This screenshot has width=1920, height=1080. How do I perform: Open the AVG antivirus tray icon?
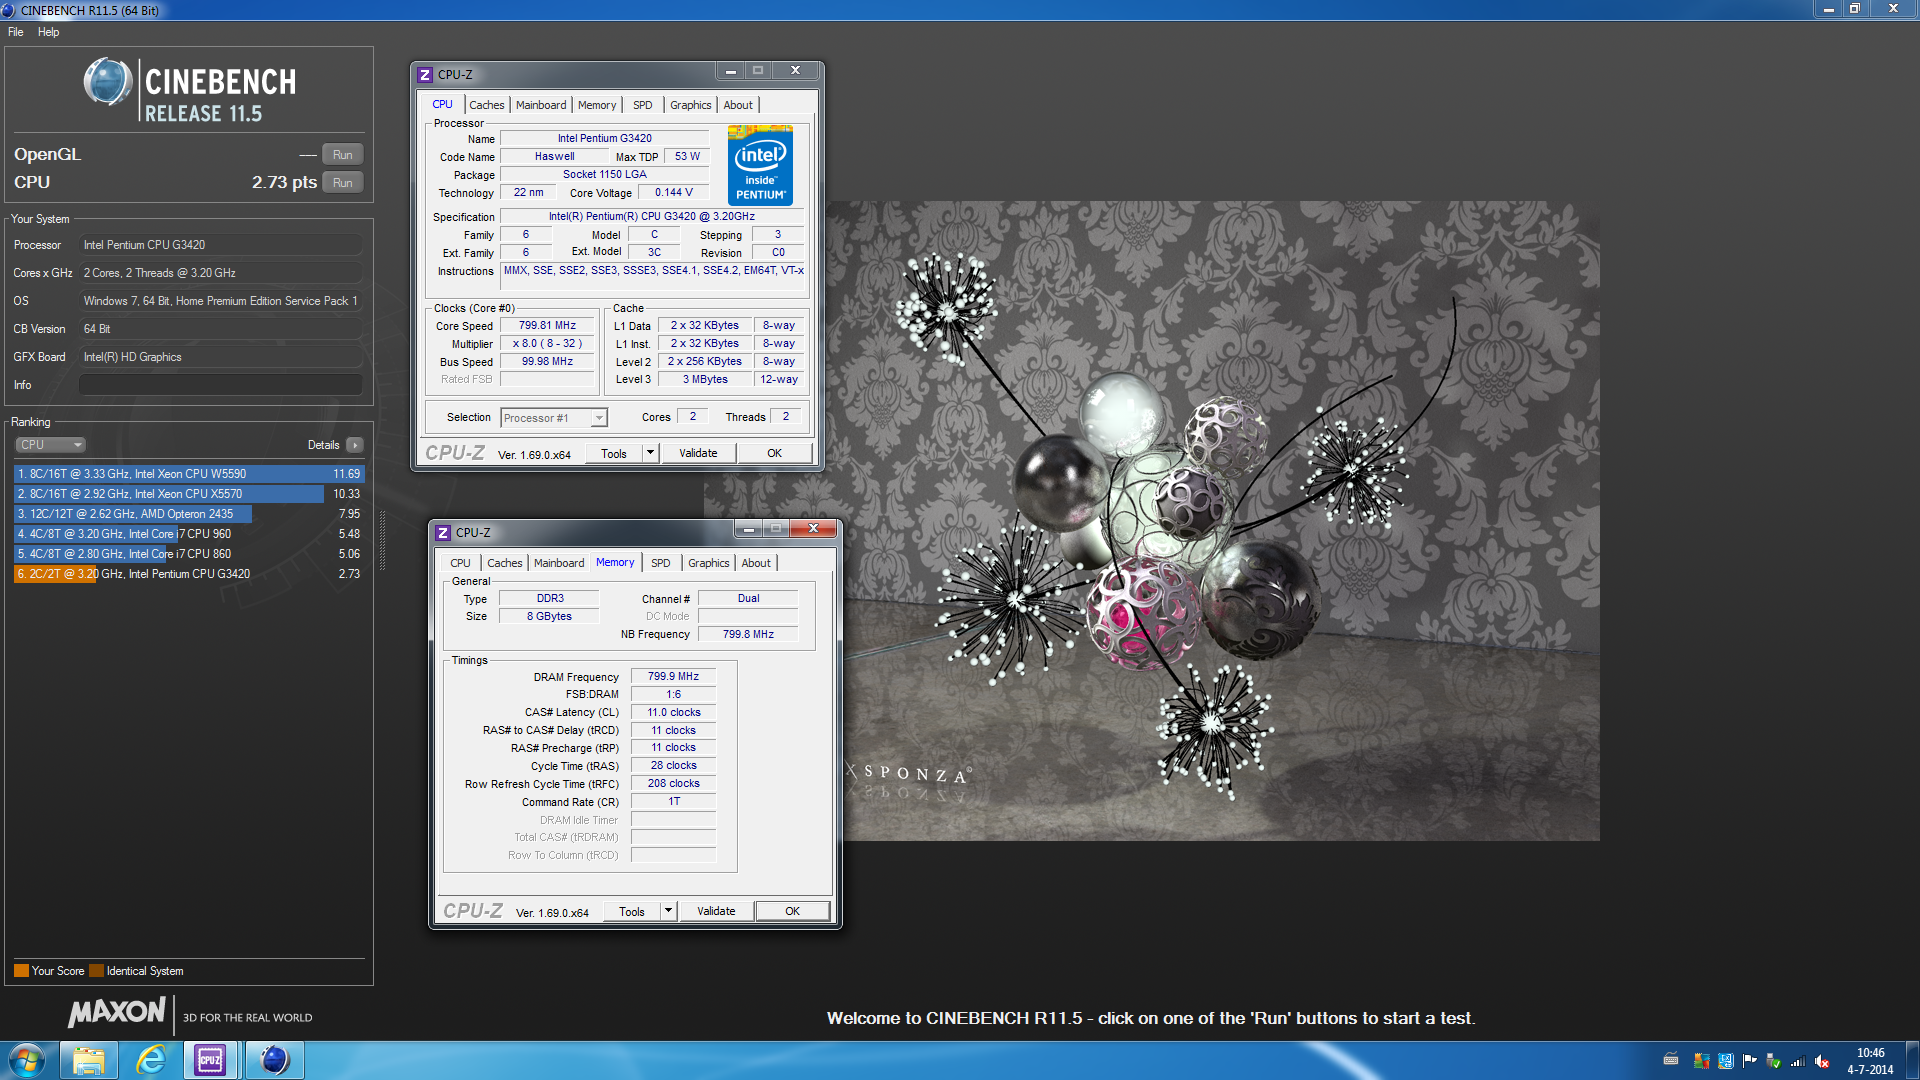pos(1701,1061)
